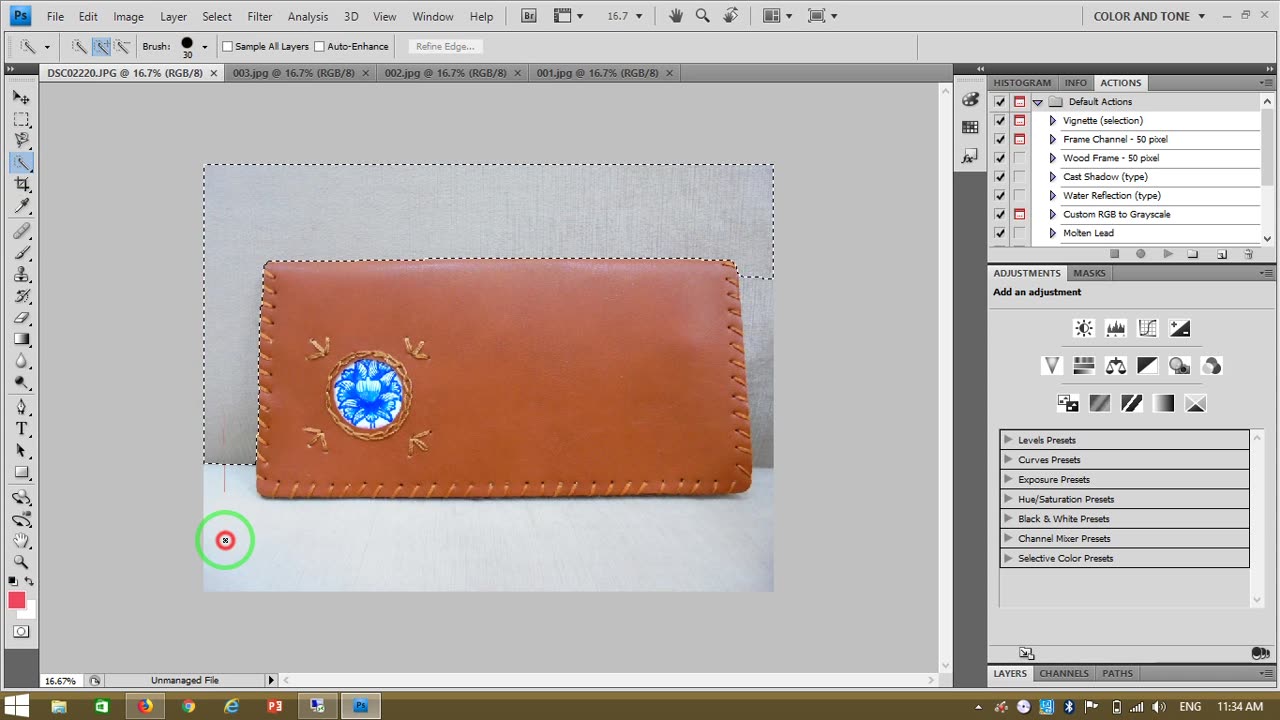Click Begin recording in Actions panel

(x=1141, y=254)
